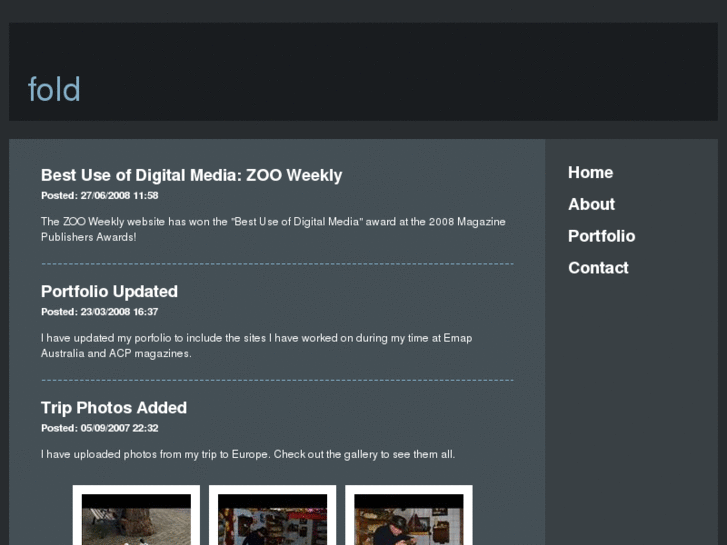Click the paragraph about Emap Australia and ACP magazines

tap(256, 346)
